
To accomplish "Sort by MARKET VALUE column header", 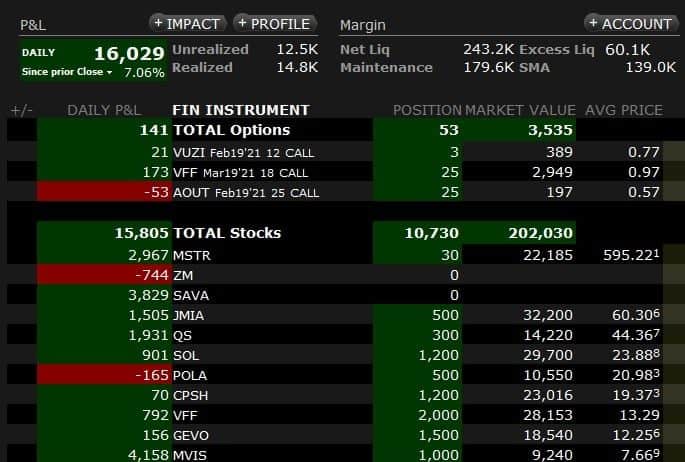I will coord(520,110).
